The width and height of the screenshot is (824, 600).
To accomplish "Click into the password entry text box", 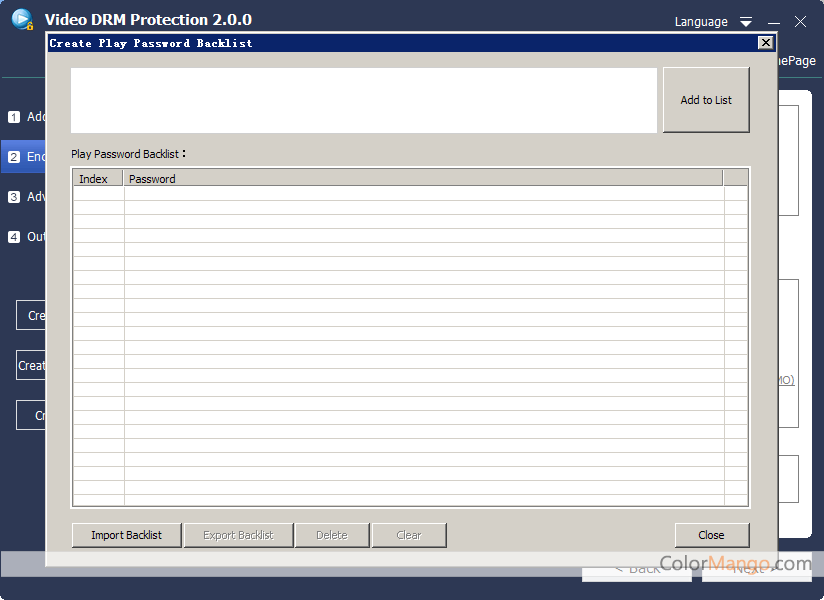I will 363,100.
